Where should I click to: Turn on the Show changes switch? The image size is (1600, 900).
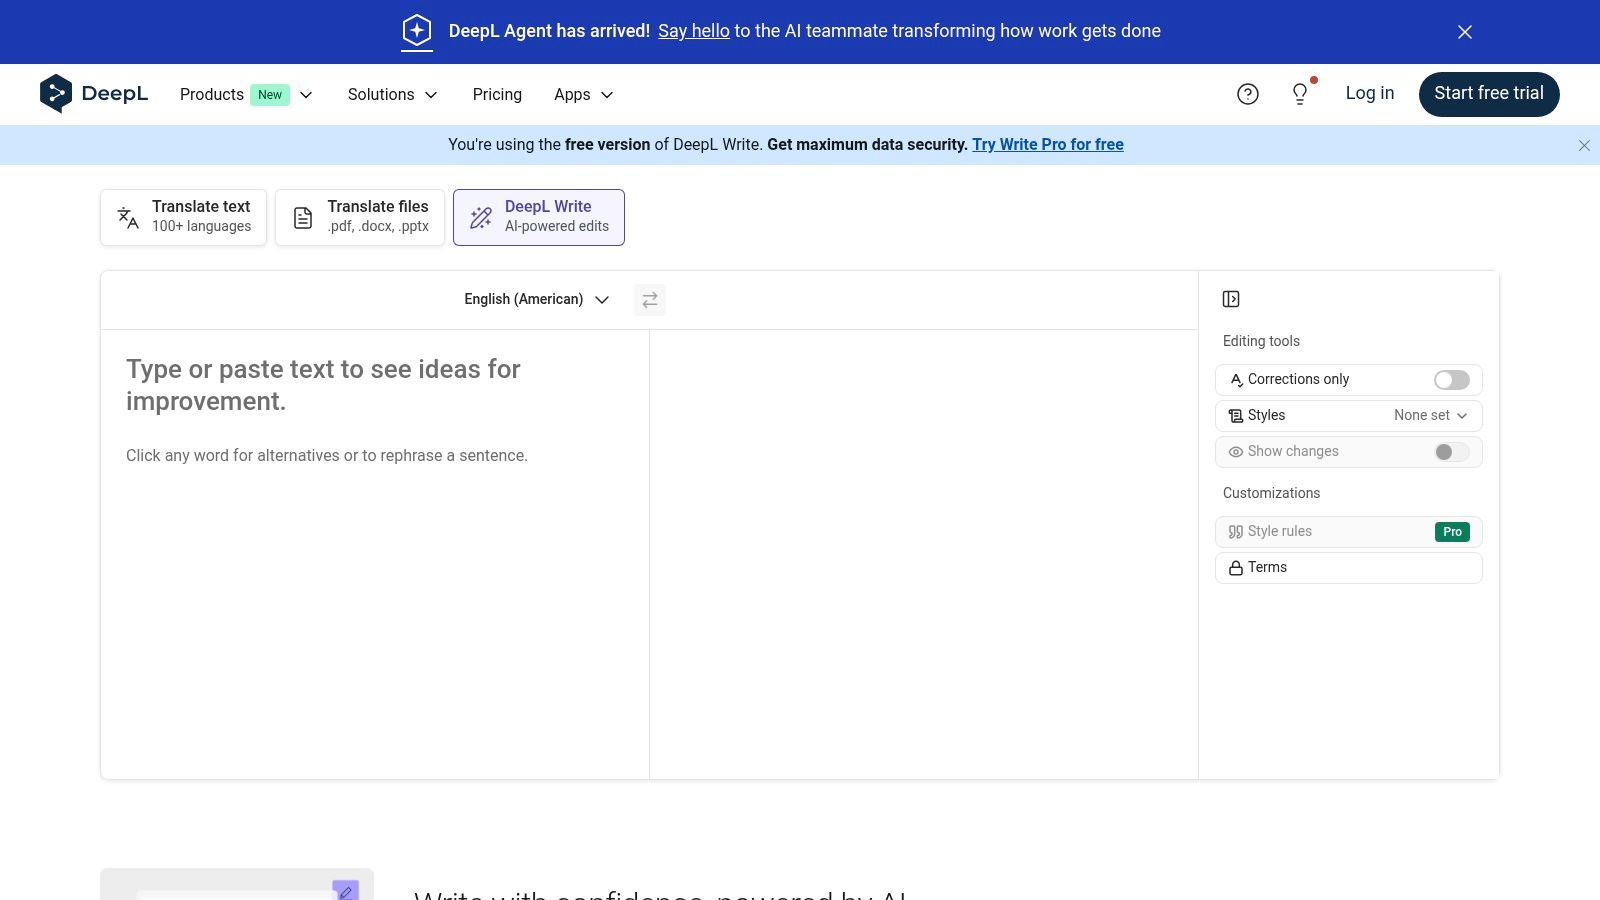pyautogui.click(x=1451, y=452)
